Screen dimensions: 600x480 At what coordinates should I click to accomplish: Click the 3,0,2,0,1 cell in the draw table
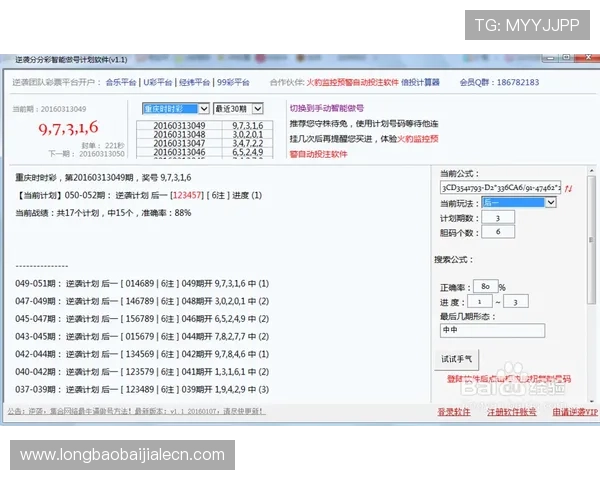[248, 134]
